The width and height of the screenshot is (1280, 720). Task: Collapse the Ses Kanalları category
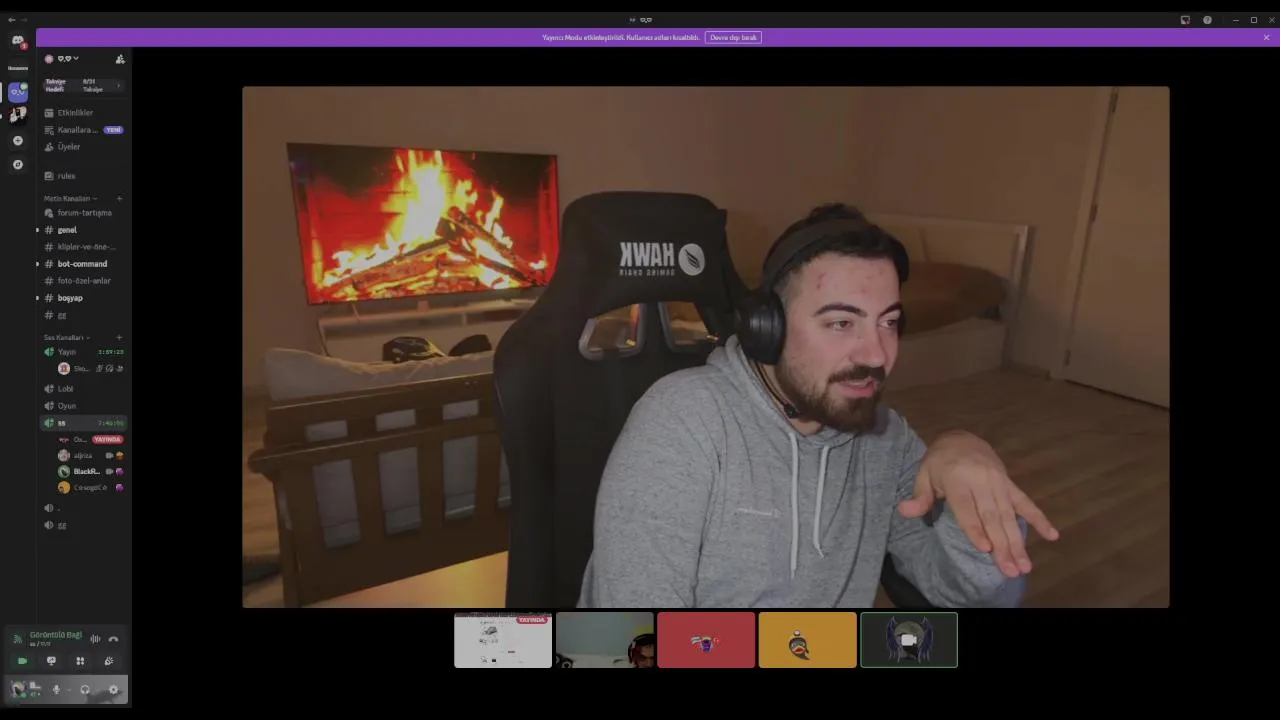(66, 337)
